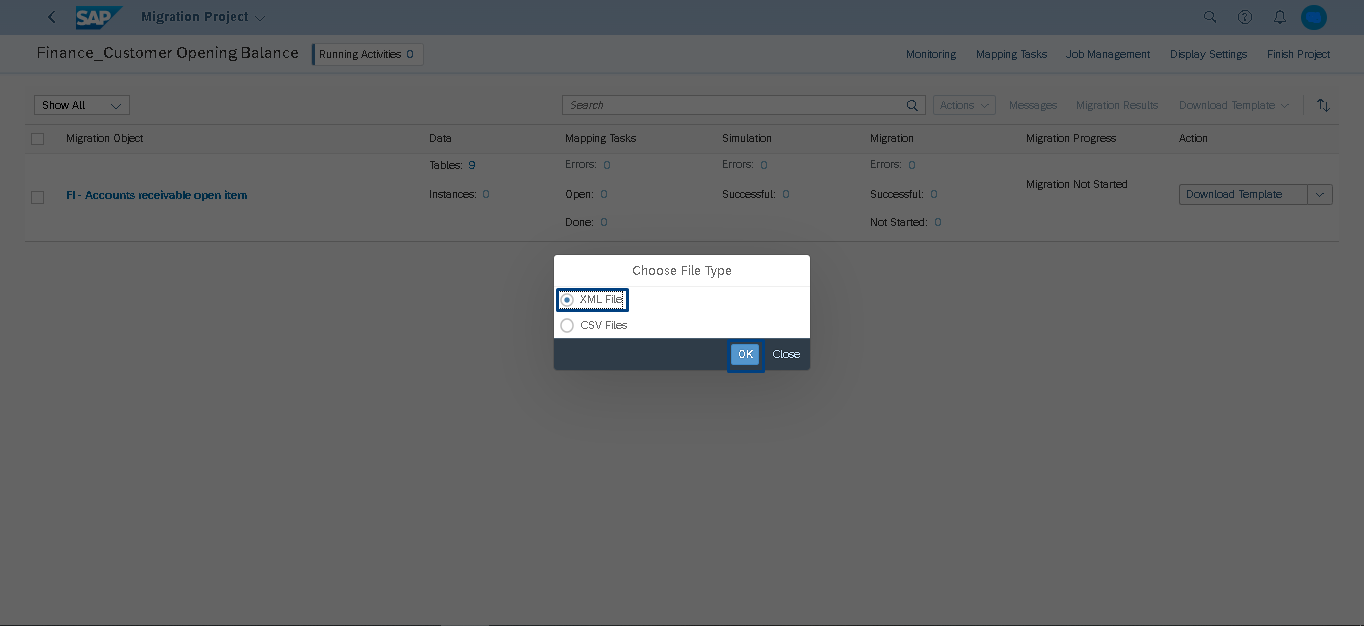Click into the Search input field
Viewport: 1364px width, 626px height.
732,105
